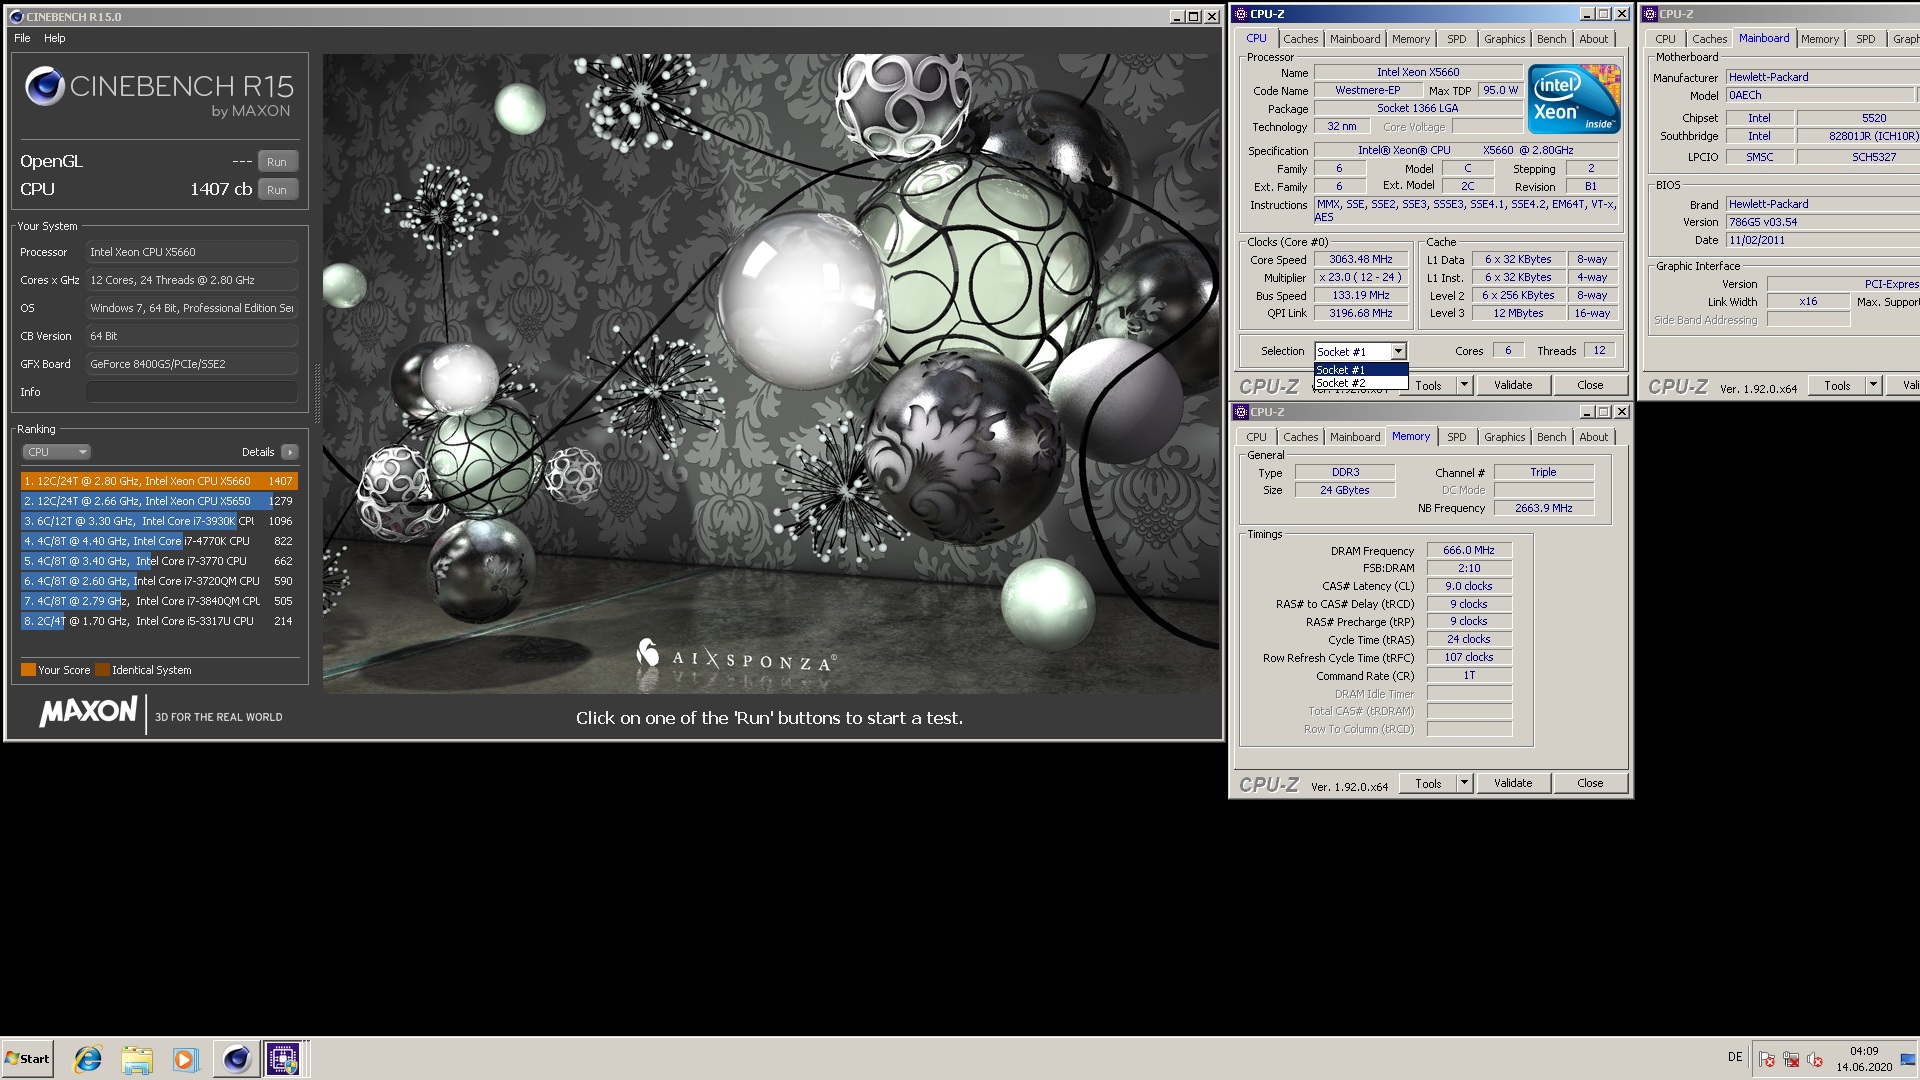Screen dimensions: 1920x1080
Task: Click the Intel Xeon inside logo in CPU-Z
Action: 1574,99
